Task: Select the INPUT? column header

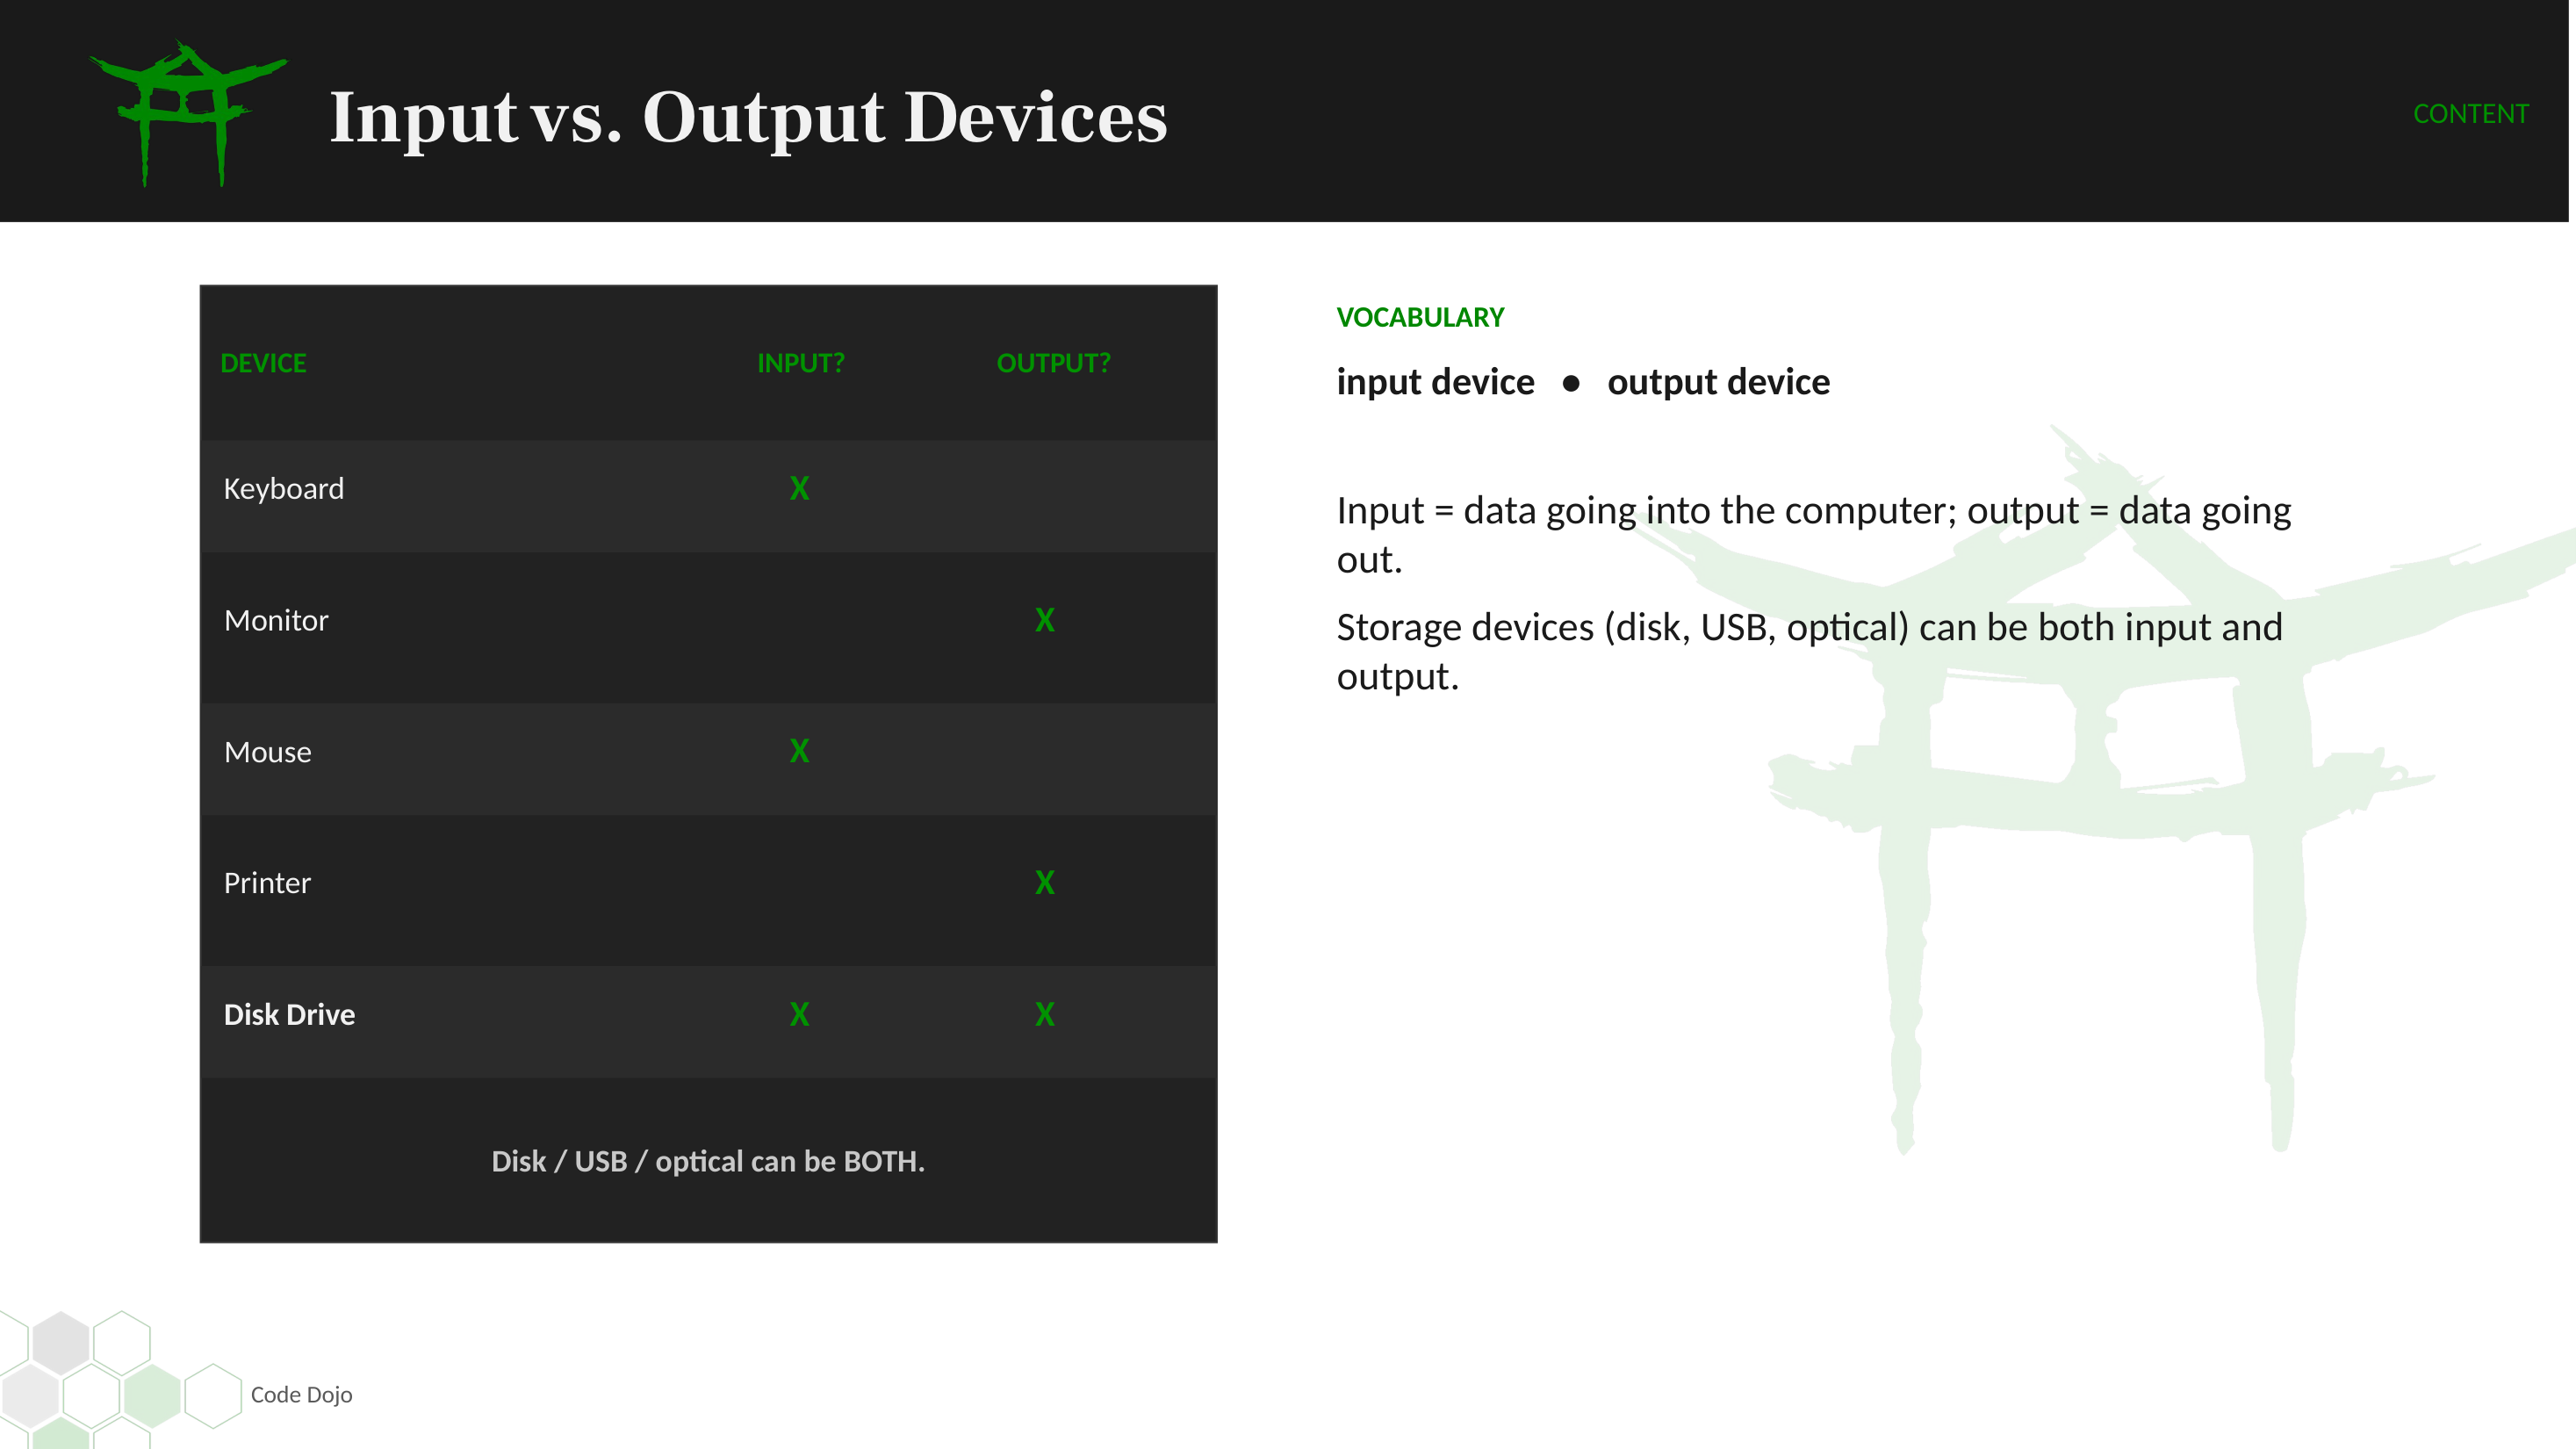Action: (800, 363)
